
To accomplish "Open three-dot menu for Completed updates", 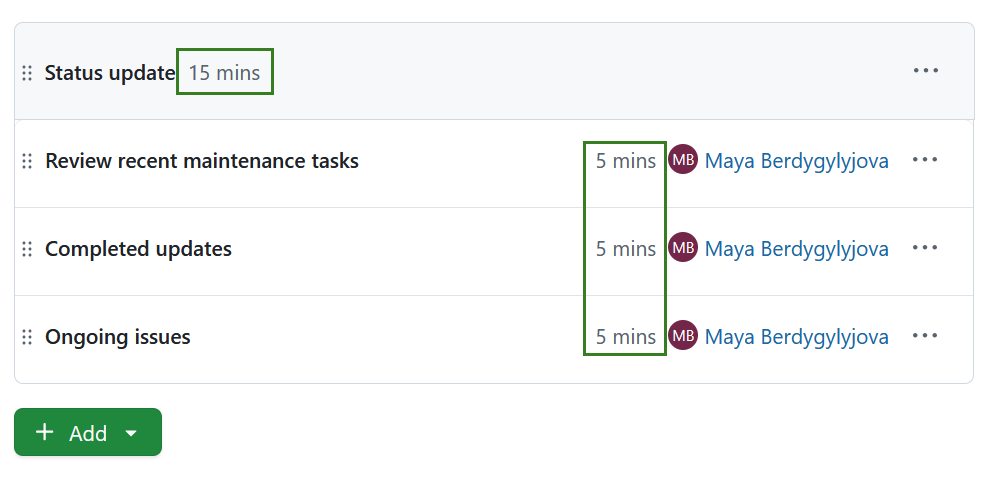I will pos(925,248).
